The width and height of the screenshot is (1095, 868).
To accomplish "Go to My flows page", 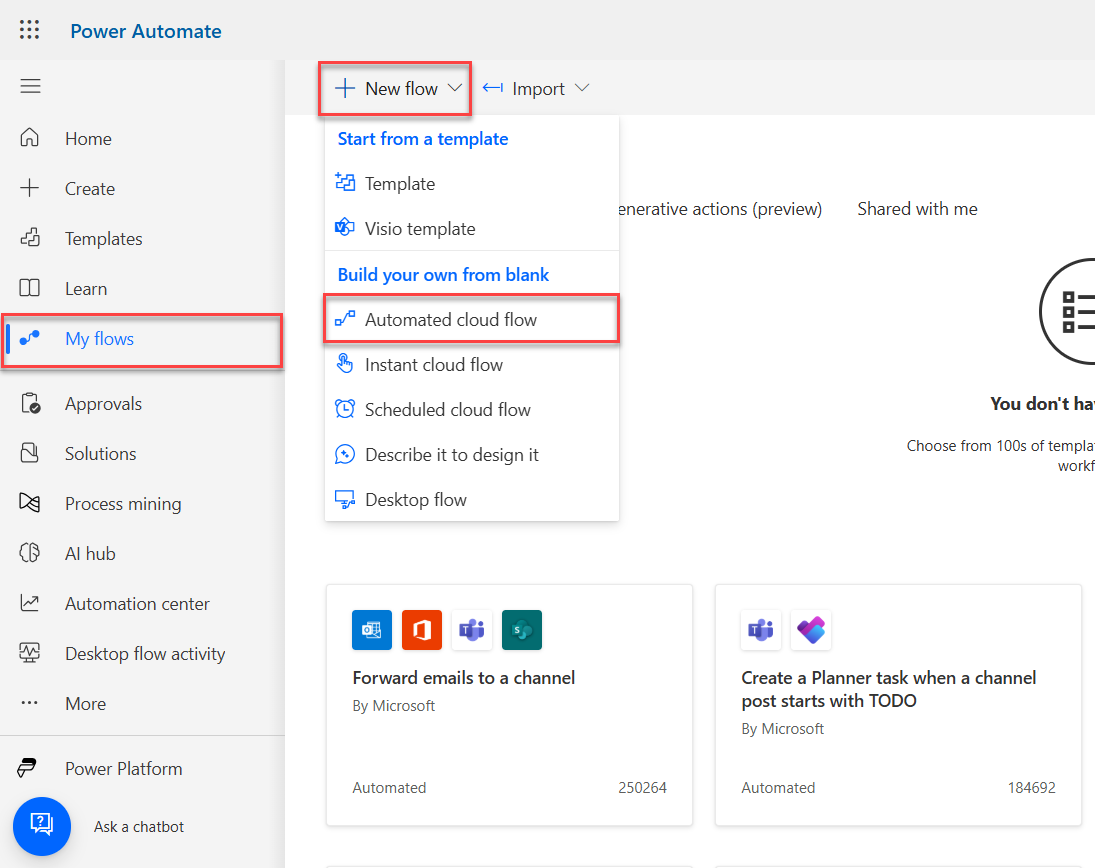I will click(142, 339).
